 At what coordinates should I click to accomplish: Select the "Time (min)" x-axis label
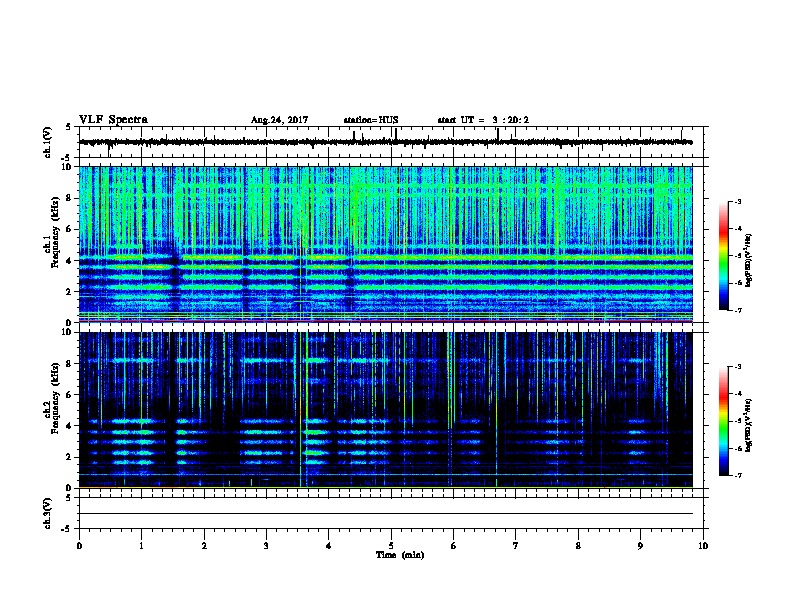(x=400, y=555)
